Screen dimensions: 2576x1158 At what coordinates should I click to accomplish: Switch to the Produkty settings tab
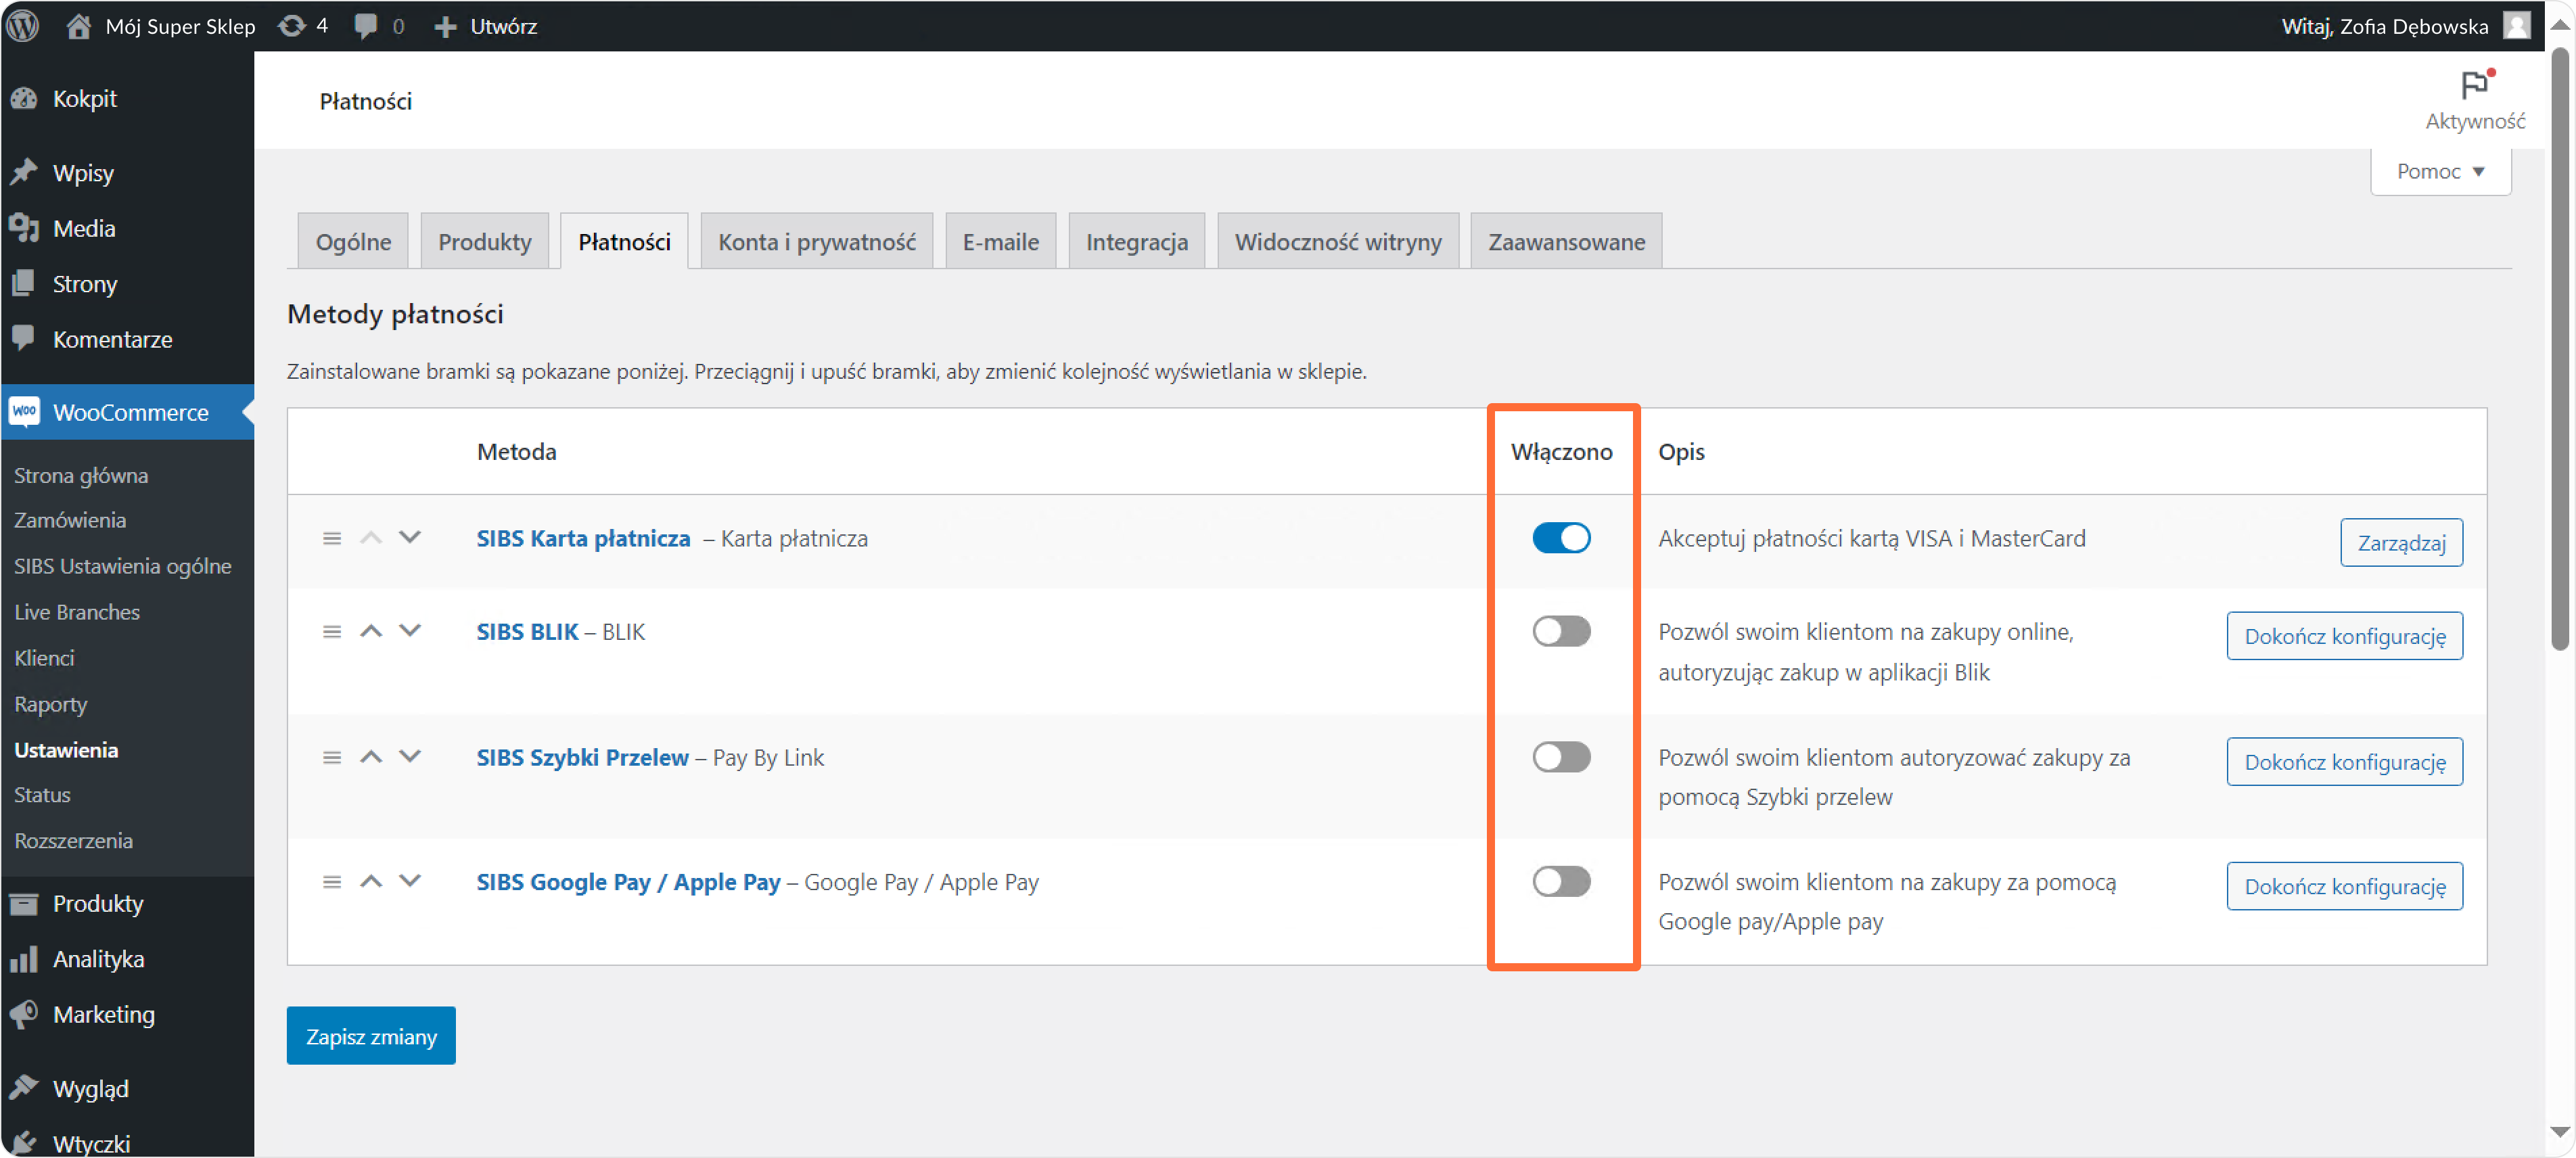[x=484, y=242]
